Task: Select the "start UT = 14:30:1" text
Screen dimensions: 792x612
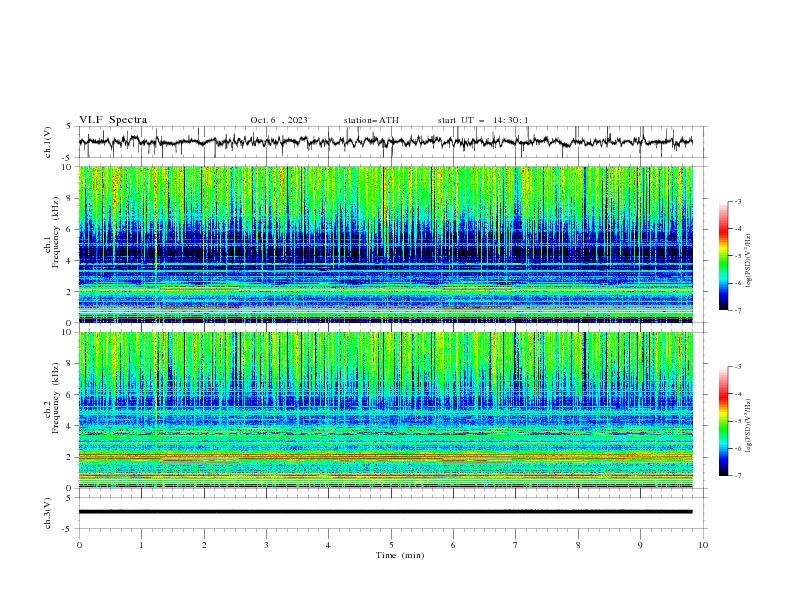Action: (x=483, y=120)
